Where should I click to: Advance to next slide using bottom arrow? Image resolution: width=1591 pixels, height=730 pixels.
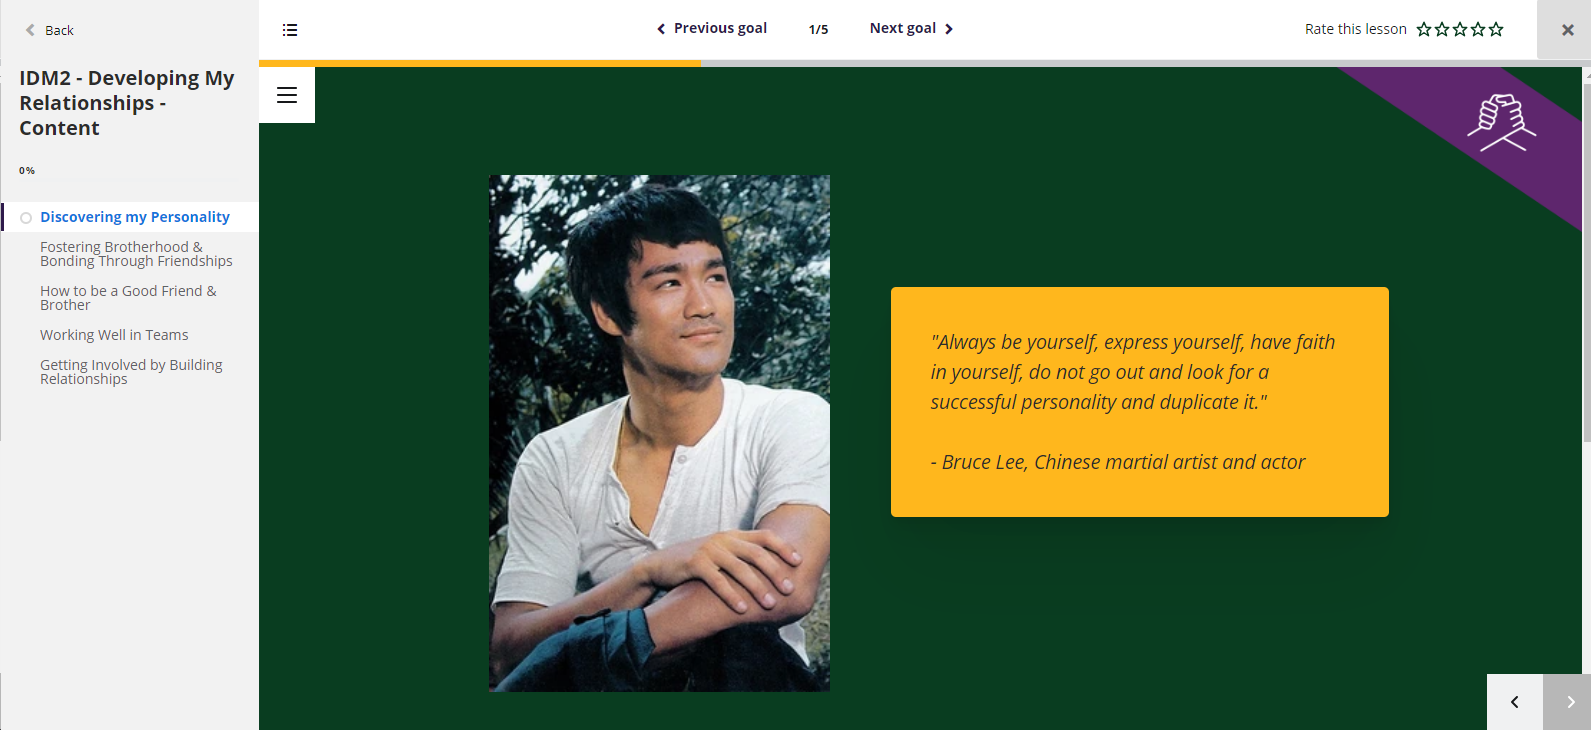[x=1570, y=702]
